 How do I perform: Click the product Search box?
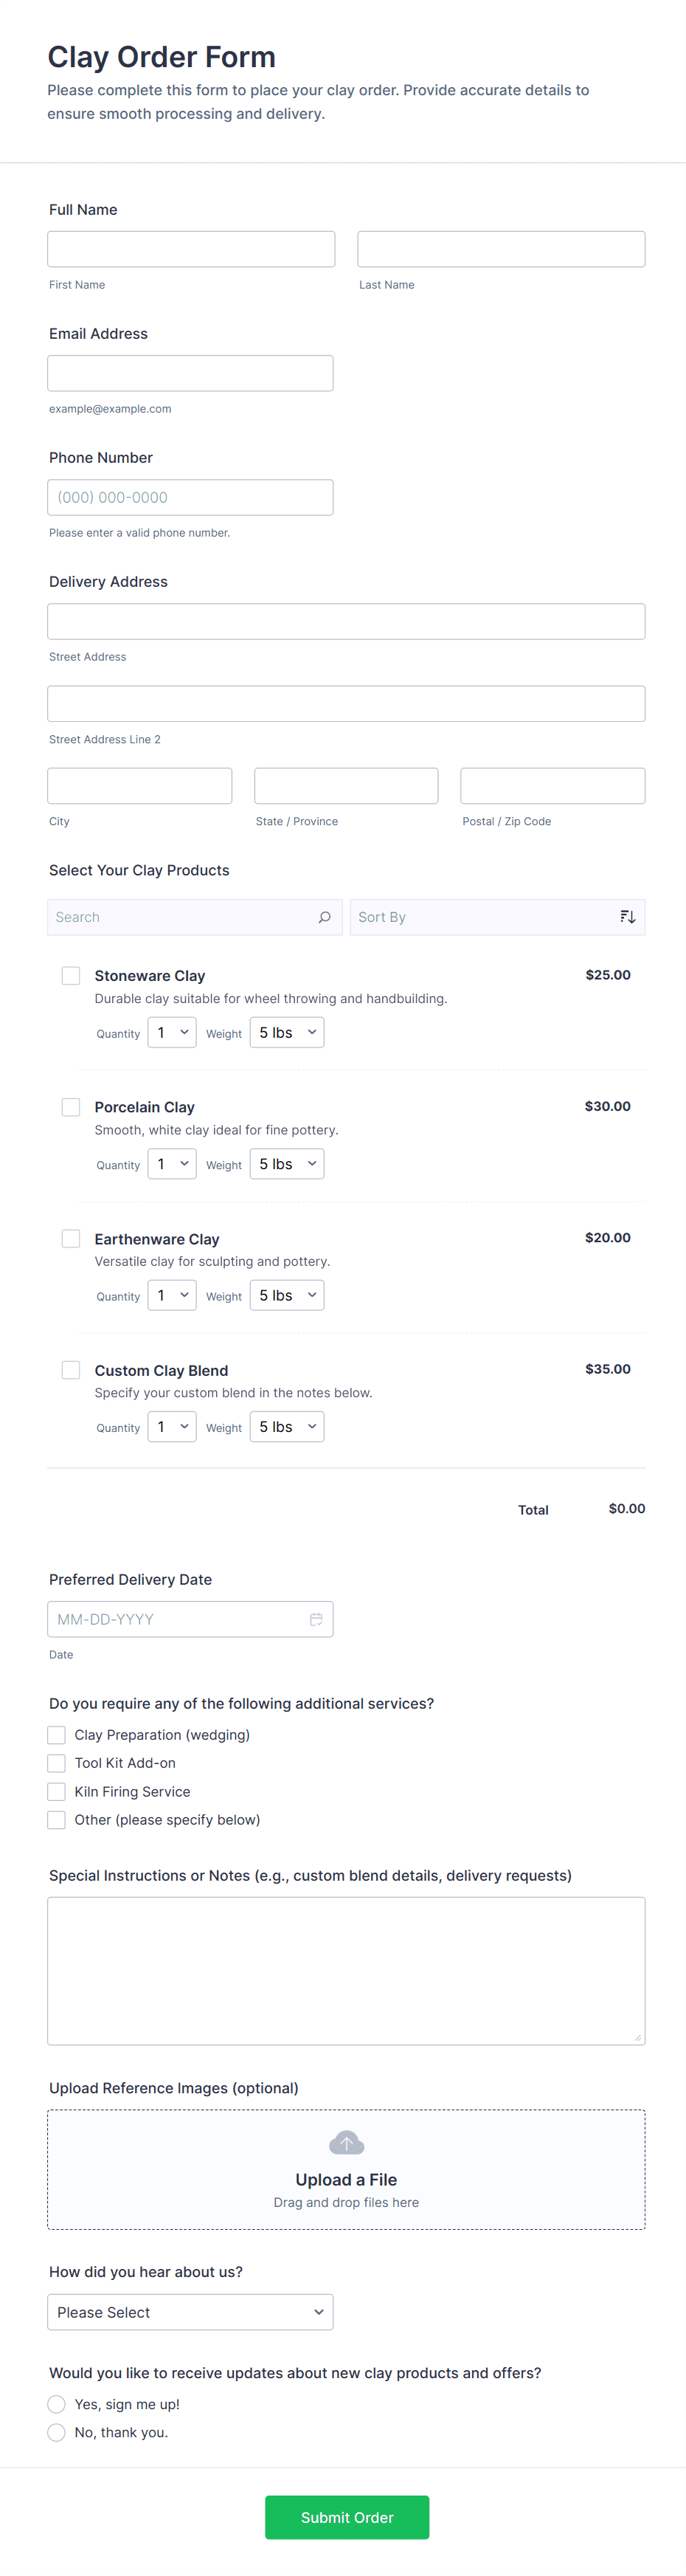coord(180,917)
